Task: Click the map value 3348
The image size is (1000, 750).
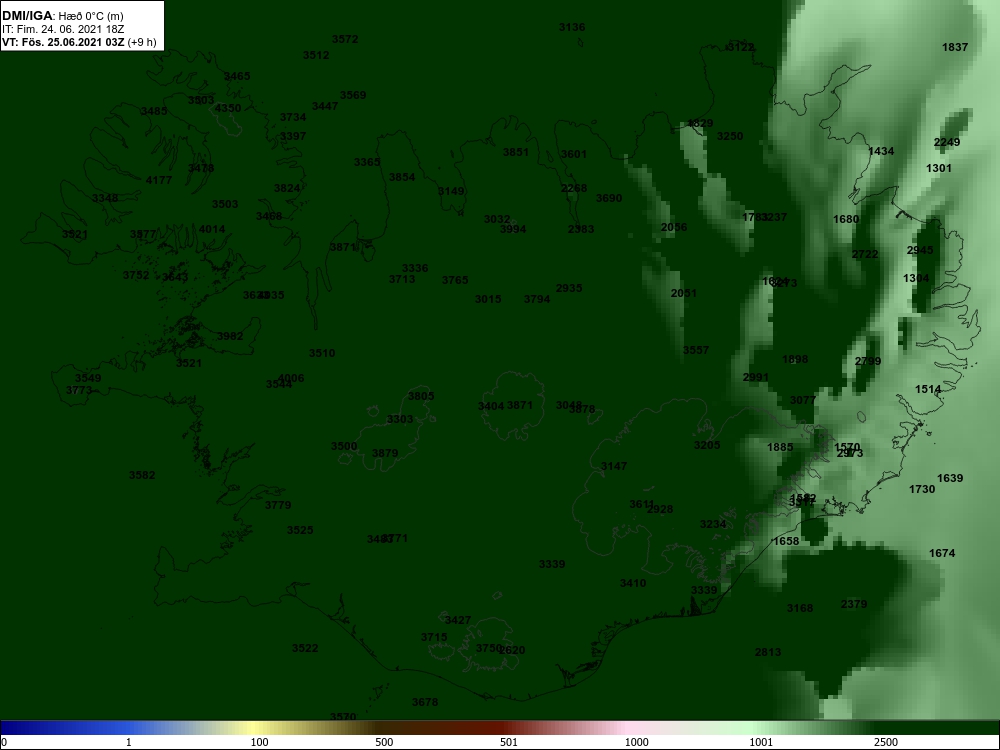Action: (105, 198)
